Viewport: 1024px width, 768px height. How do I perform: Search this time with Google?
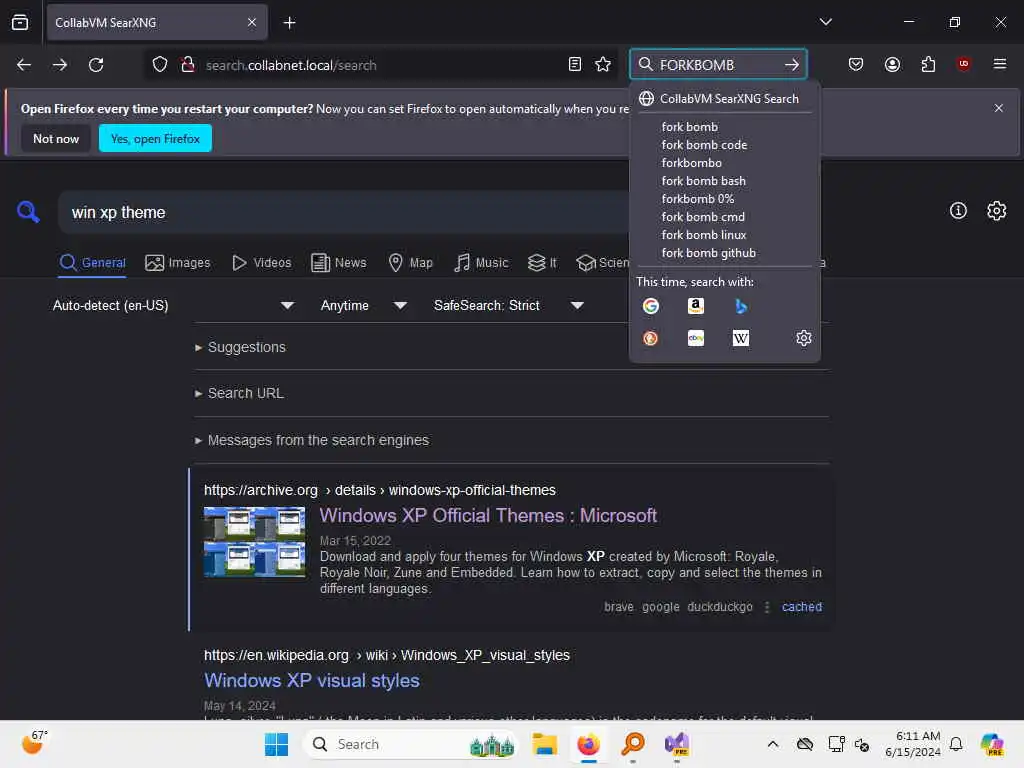(650, 306)
